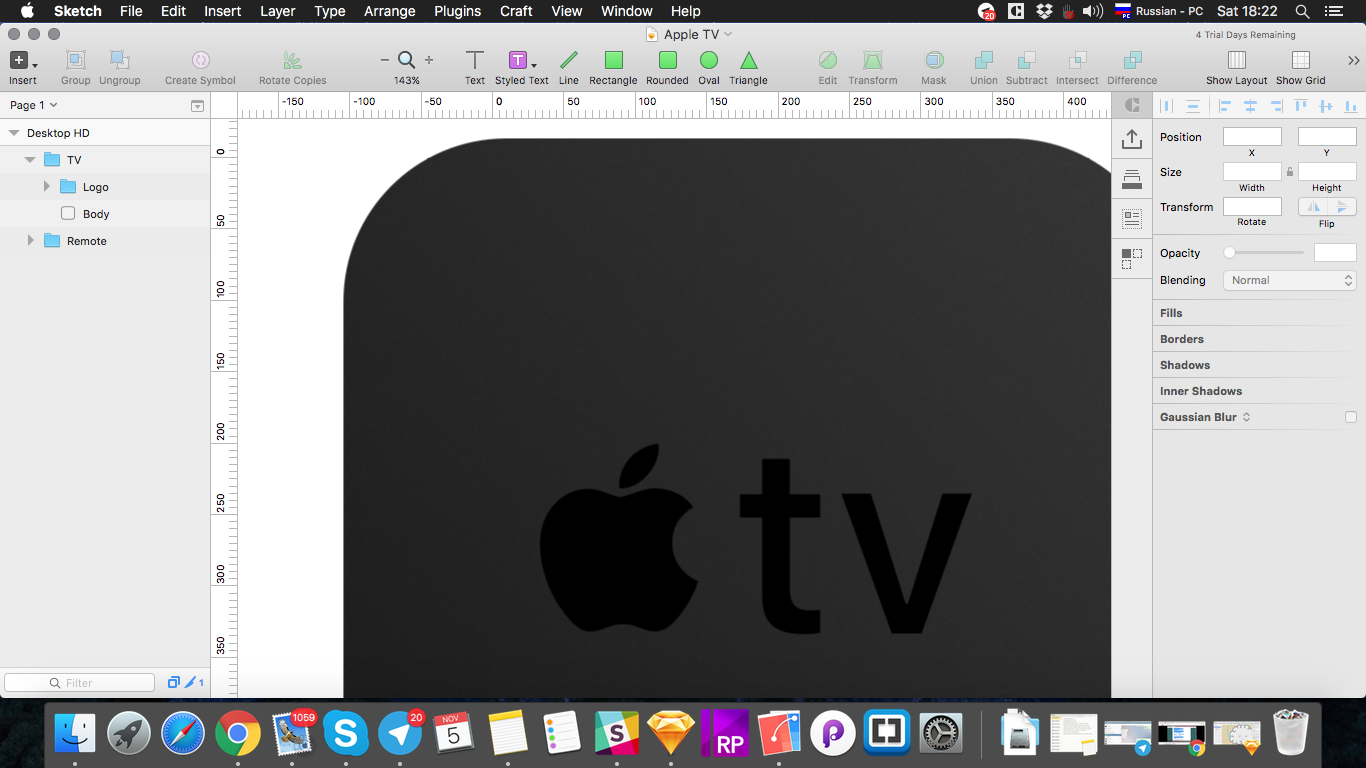The width and height of the screenshot is (1366, 768).
Task: Click the align left edges icon
Action: coord(1224,105)
